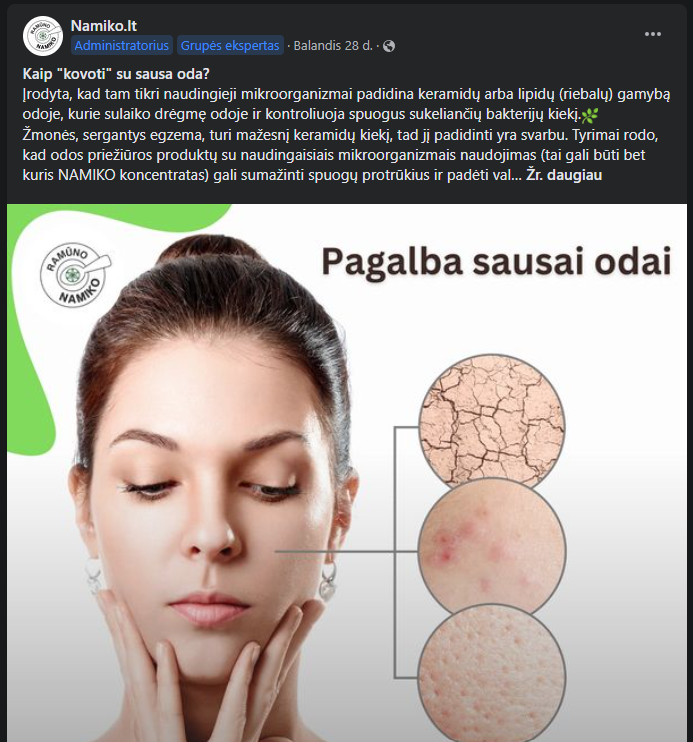Expand the post with Žr. daugiau
The image size is (693, 742).
pos(564,175)
